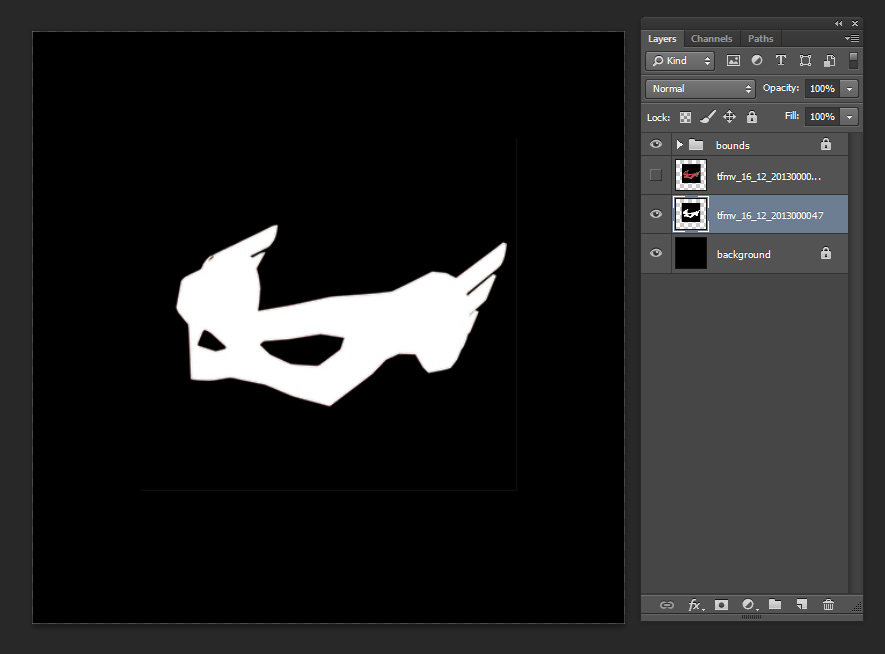Lock transparent pixels icon

tap(685, 117)
